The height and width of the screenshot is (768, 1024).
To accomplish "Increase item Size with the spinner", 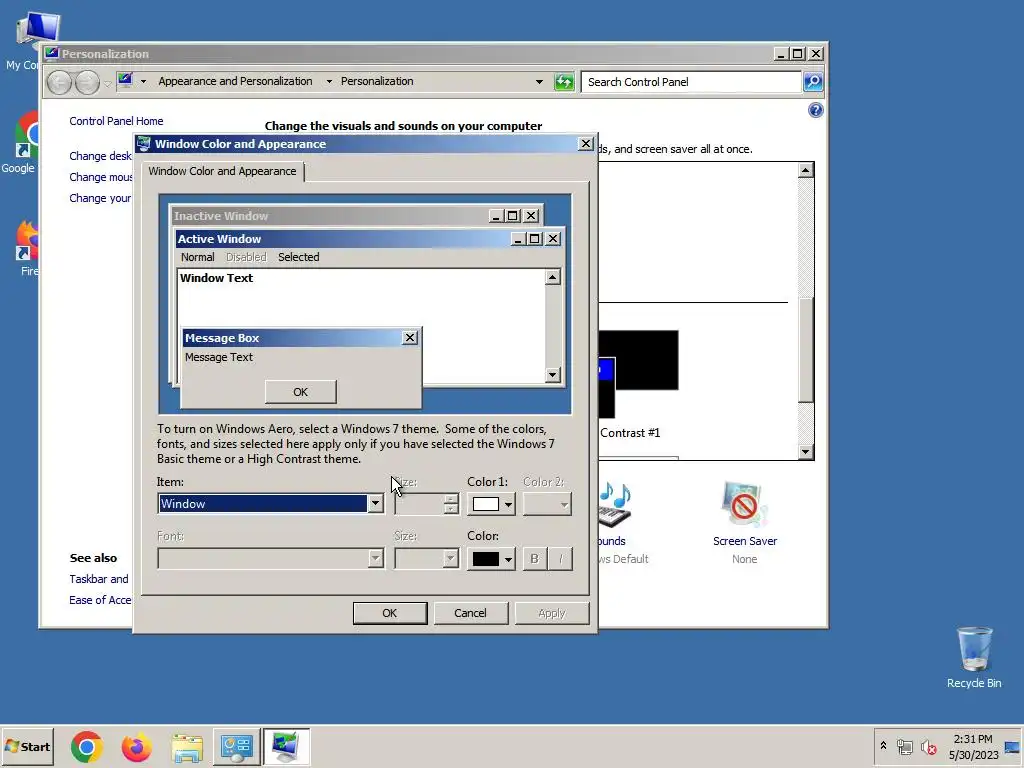I will [451, 499].
